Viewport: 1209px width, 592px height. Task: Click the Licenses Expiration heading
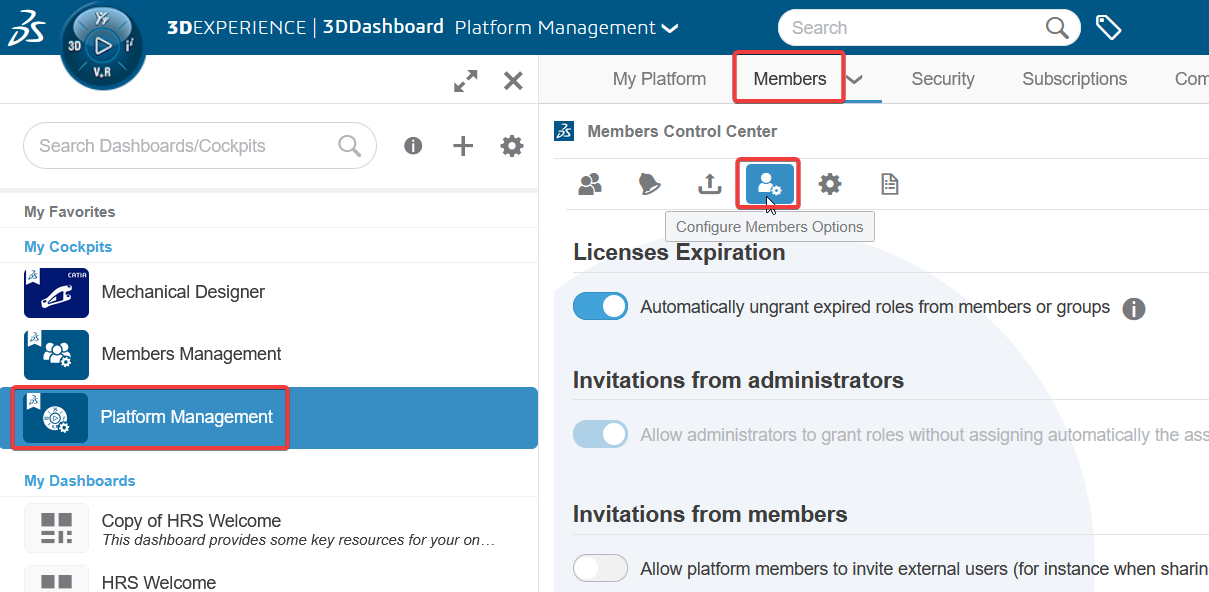coord(679,253)
